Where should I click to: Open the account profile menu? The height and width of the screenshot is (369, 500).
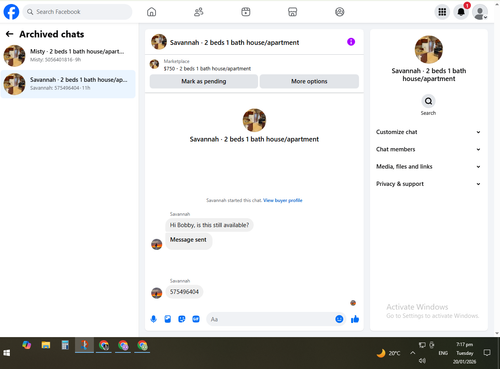click(480, 12)
